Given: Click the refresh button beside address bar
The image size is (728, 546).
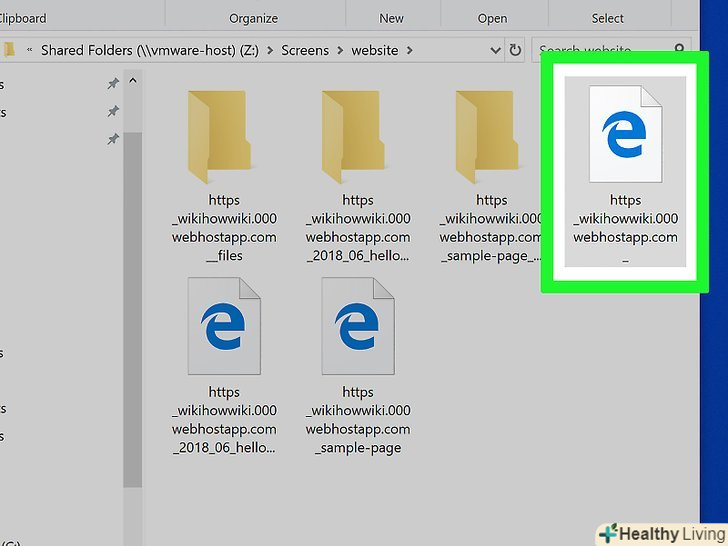Looking at the screenshot, I should point(515,50).
